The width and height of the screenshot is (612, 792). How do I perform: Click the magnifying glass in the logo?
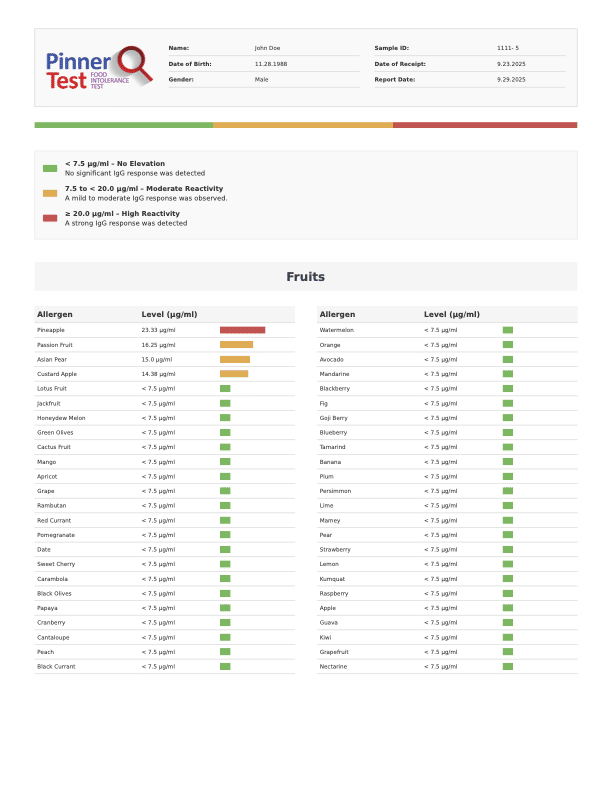point(132,62)
